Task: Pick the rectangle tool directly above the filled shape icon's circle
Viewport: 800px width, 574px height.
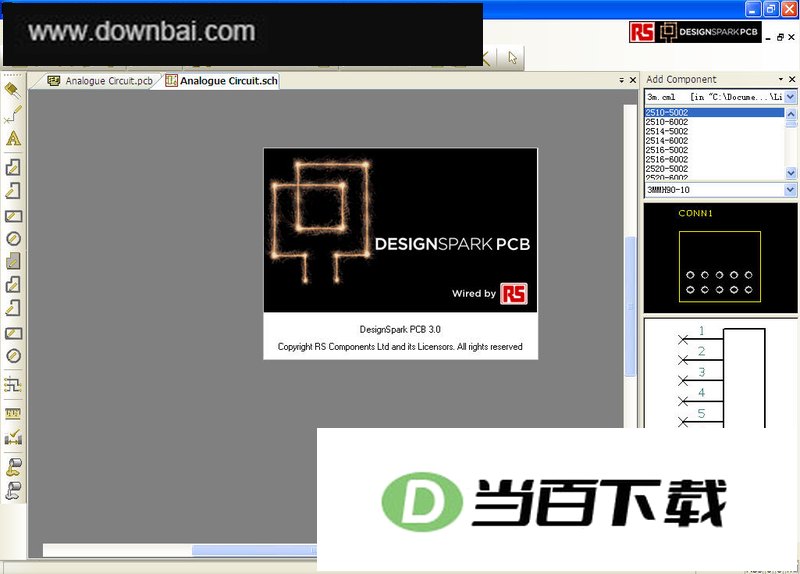Action: point(13,216)
